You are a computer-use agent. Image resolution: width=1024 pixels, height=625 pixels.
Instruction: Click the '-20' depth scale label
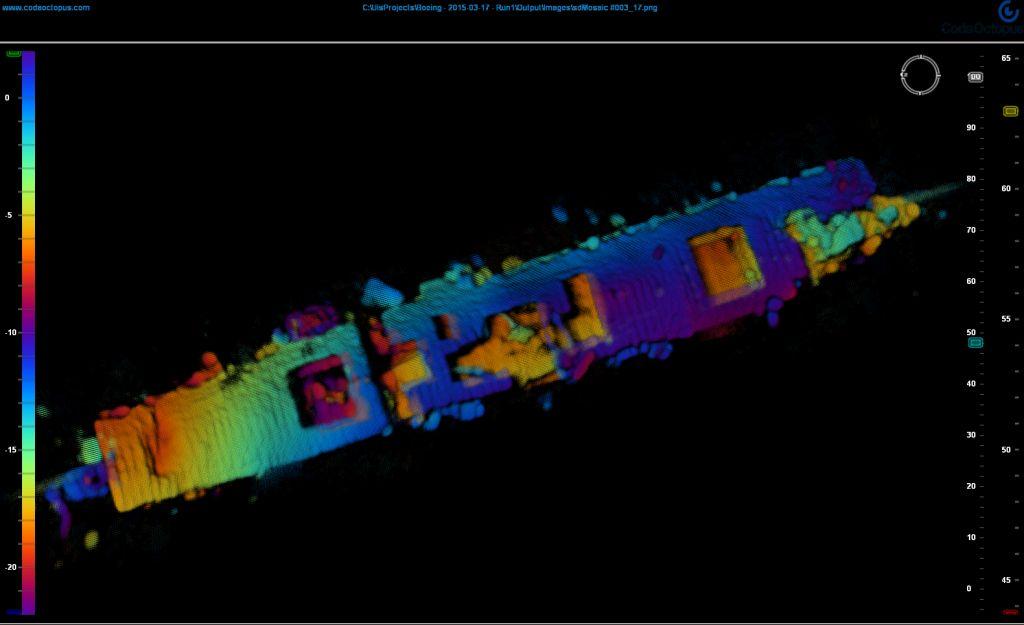pos(10,568)
